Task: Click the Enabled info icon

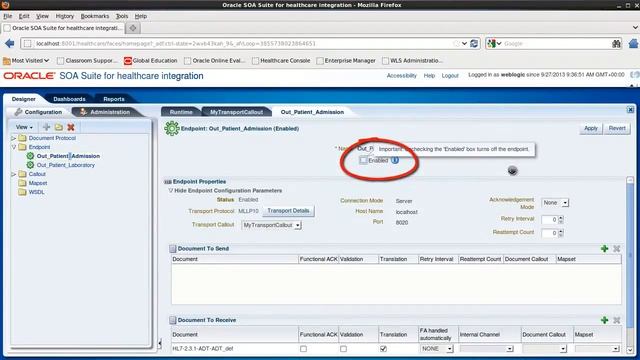Action: click(395, 160)
